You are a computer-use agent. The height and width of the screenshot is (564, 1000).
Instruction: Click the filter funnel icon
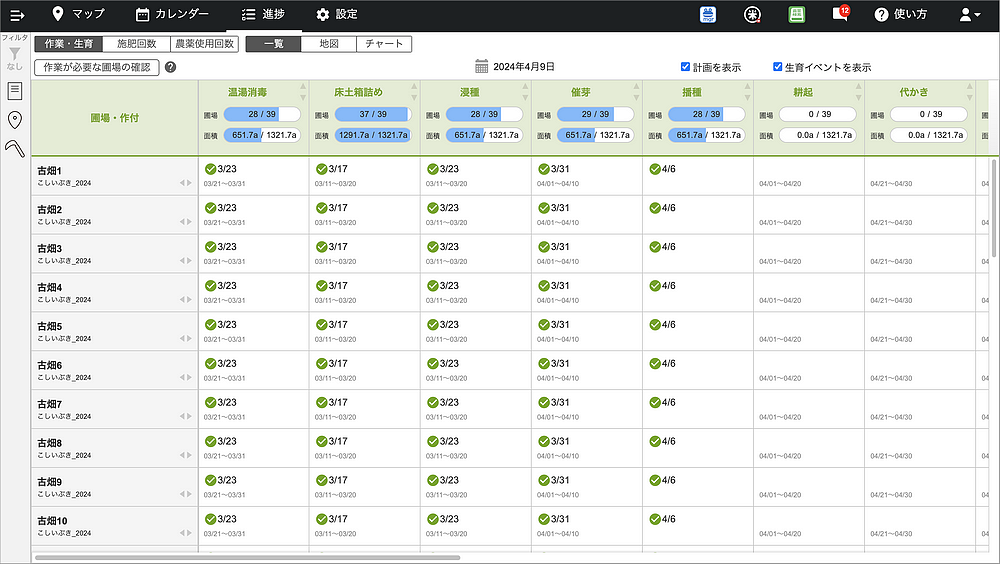click(14, 54)
